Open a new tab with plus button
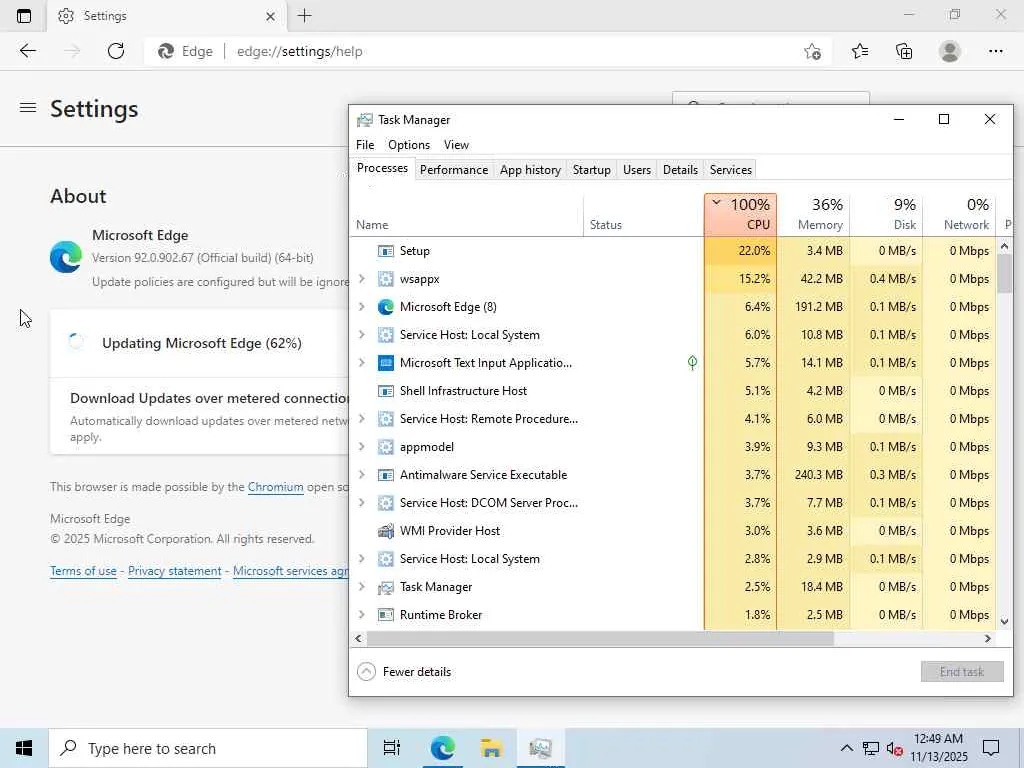 [x=304, y=16]
